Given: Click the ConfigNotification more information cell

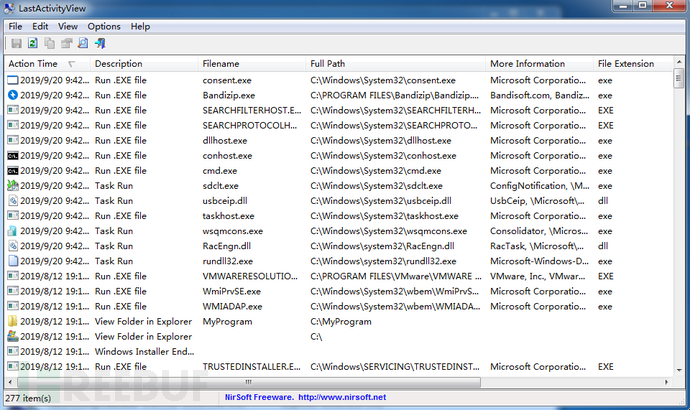Looking at the screenshot, I should tap(540, 186).
